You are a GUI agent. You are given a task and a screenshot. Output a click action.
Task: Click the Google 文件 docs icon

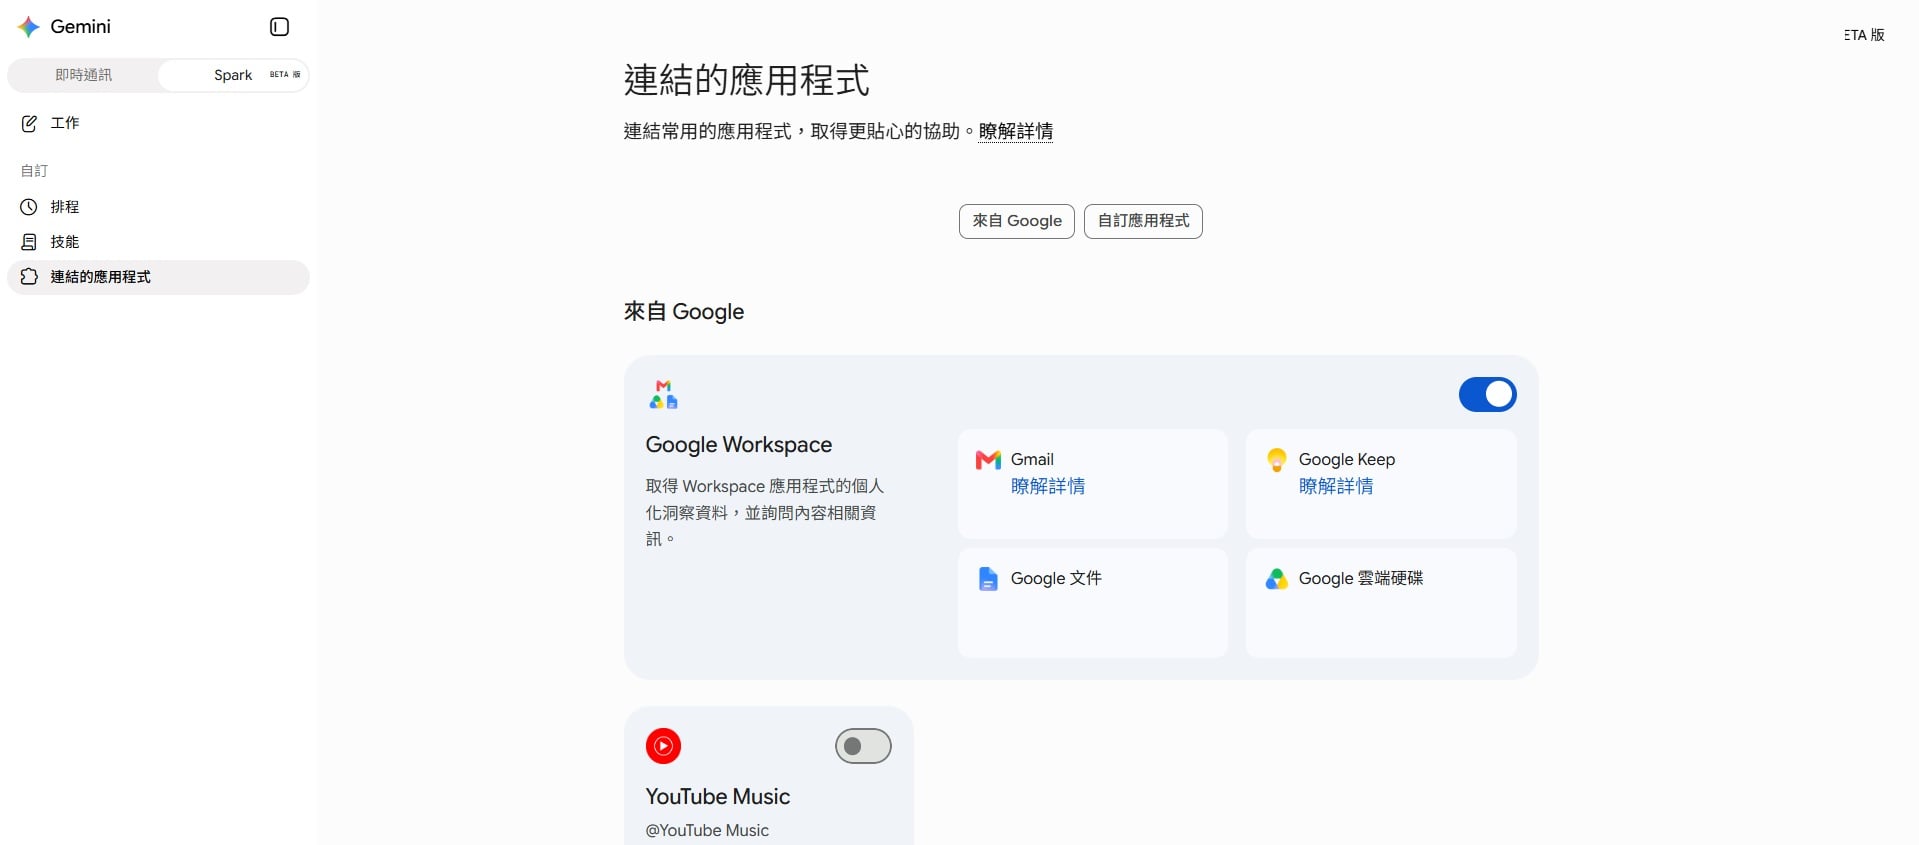click(988, 579)
